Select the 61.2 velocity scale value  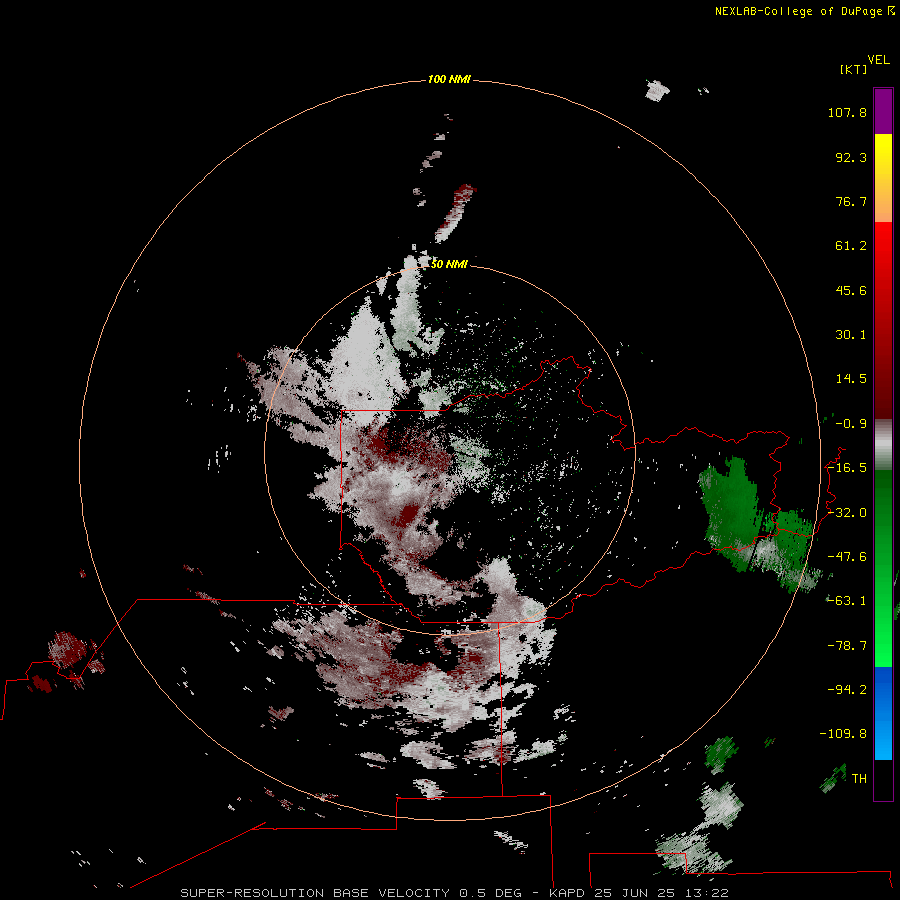(x=851, y=246)
